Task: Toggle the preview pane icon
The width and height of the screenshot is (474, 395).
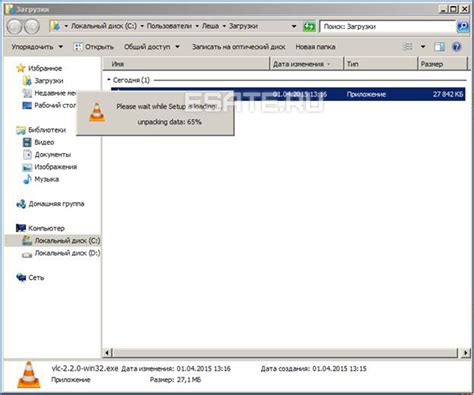Action: 439,47
